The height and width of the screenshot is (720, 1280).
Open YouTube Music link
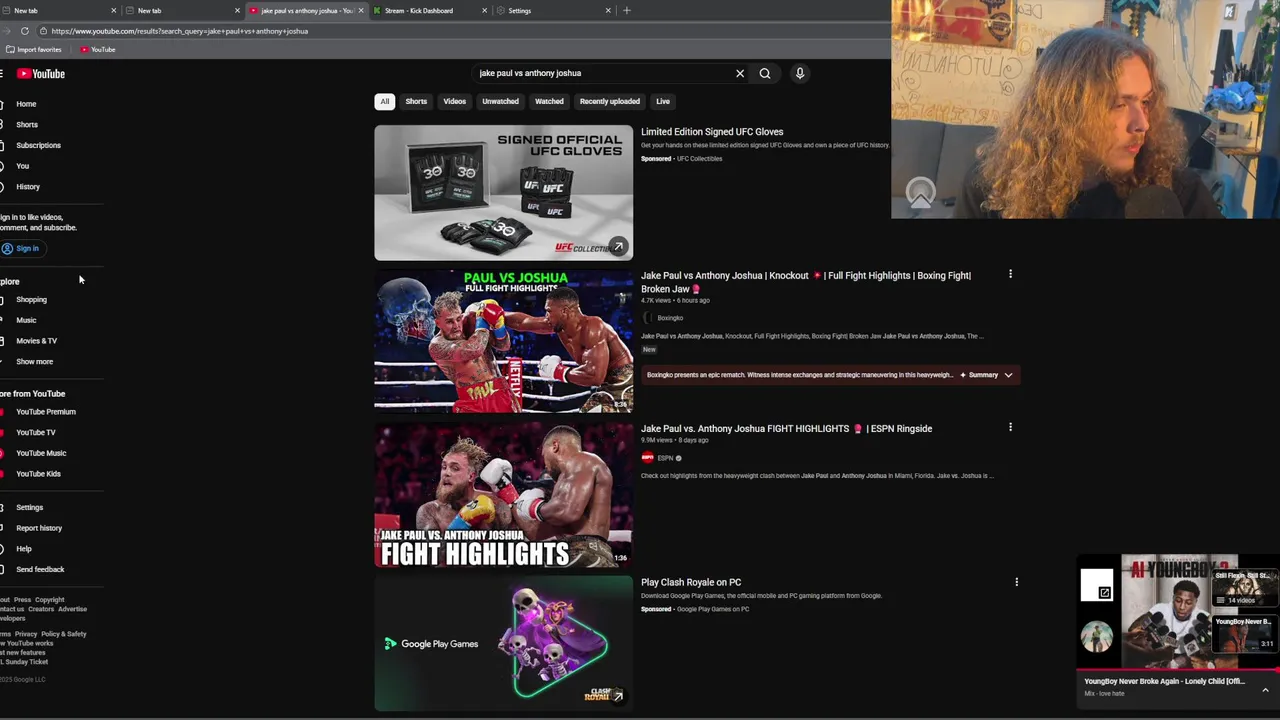click(41, 453)
